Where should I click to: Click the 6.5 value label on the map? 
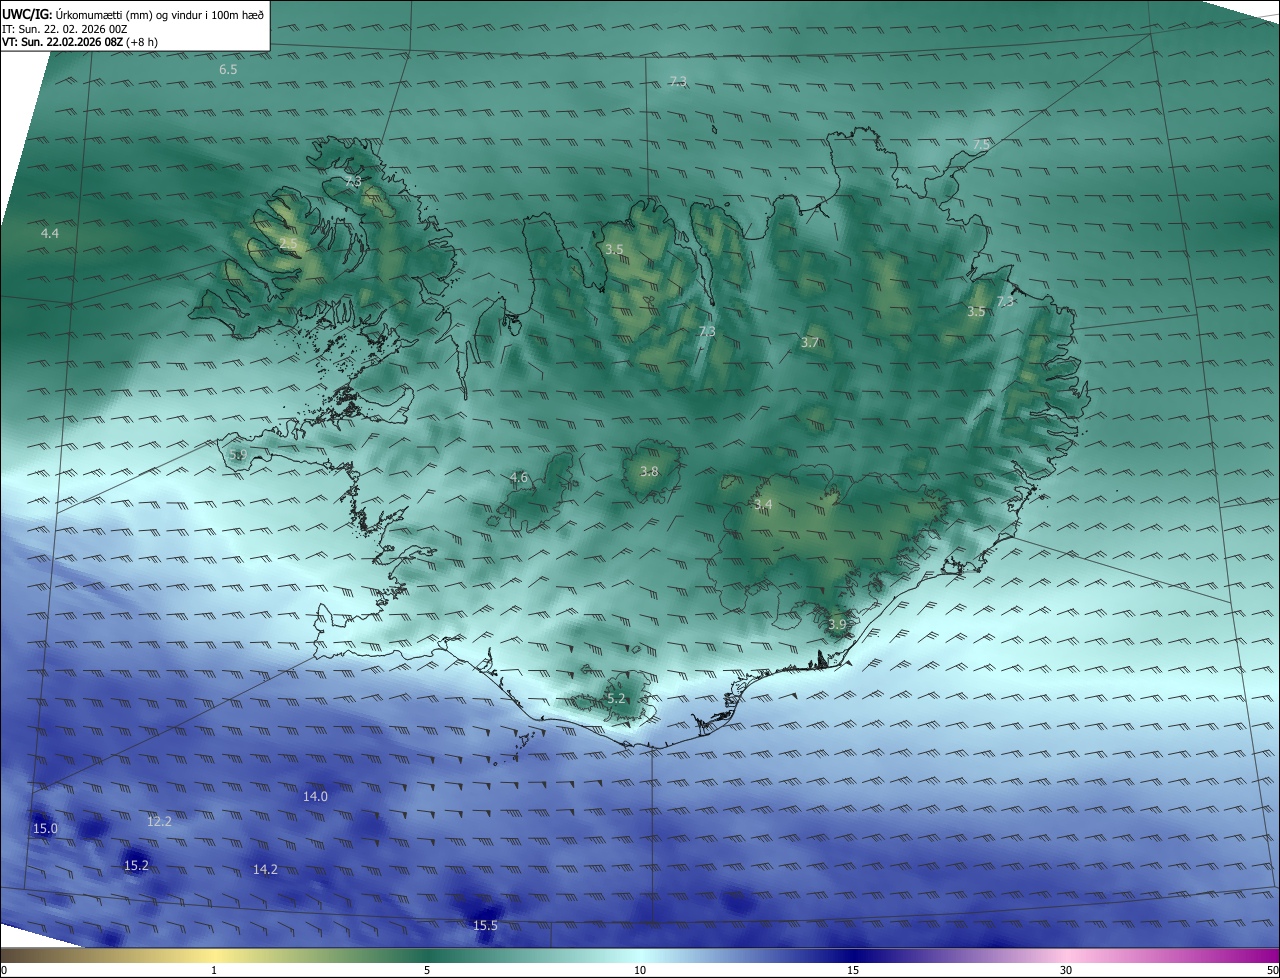[228, 70]
